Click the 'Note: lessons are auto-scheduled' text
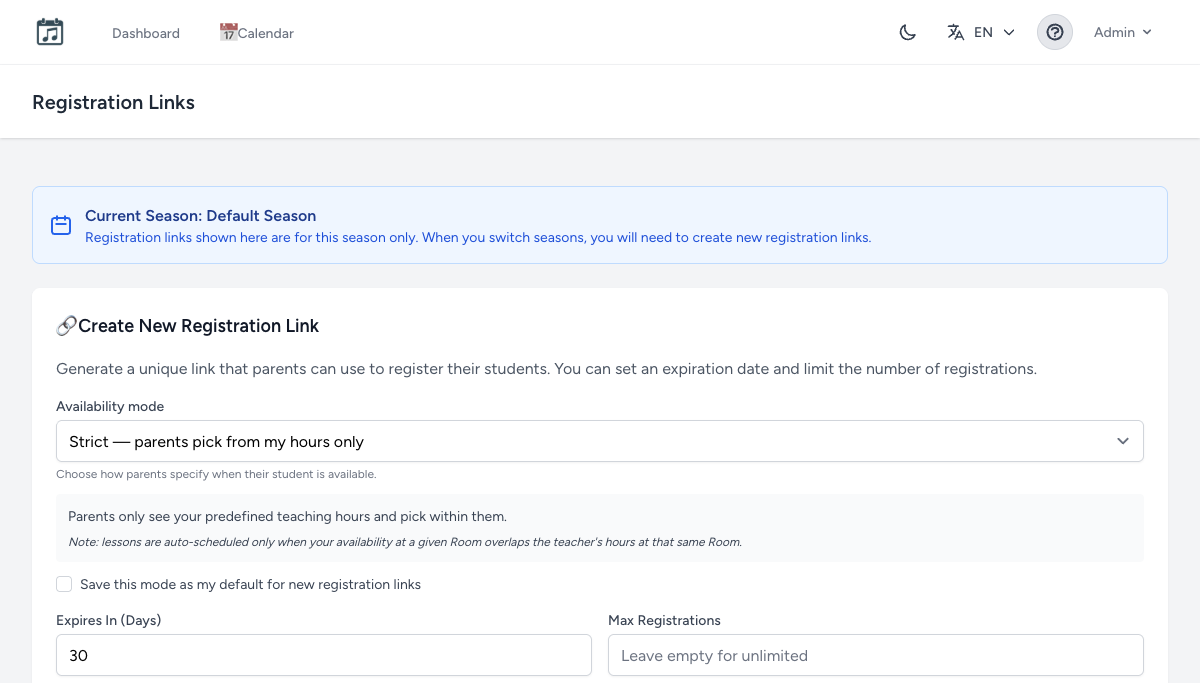Screen dimensions: 1200x683 [405, 542]
